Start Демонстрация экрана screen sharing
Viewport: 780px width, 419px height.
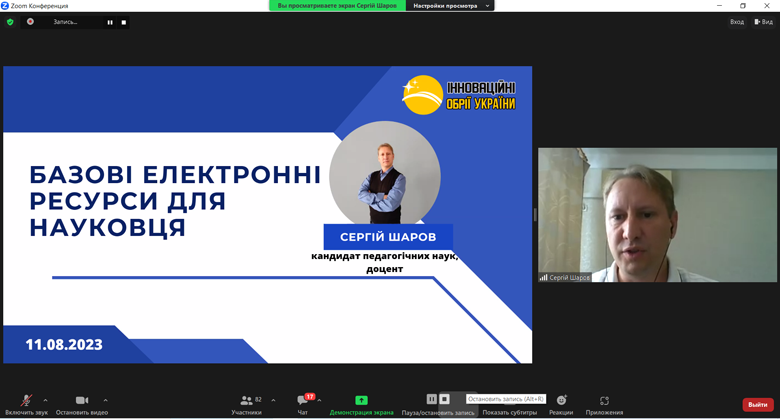361,402
